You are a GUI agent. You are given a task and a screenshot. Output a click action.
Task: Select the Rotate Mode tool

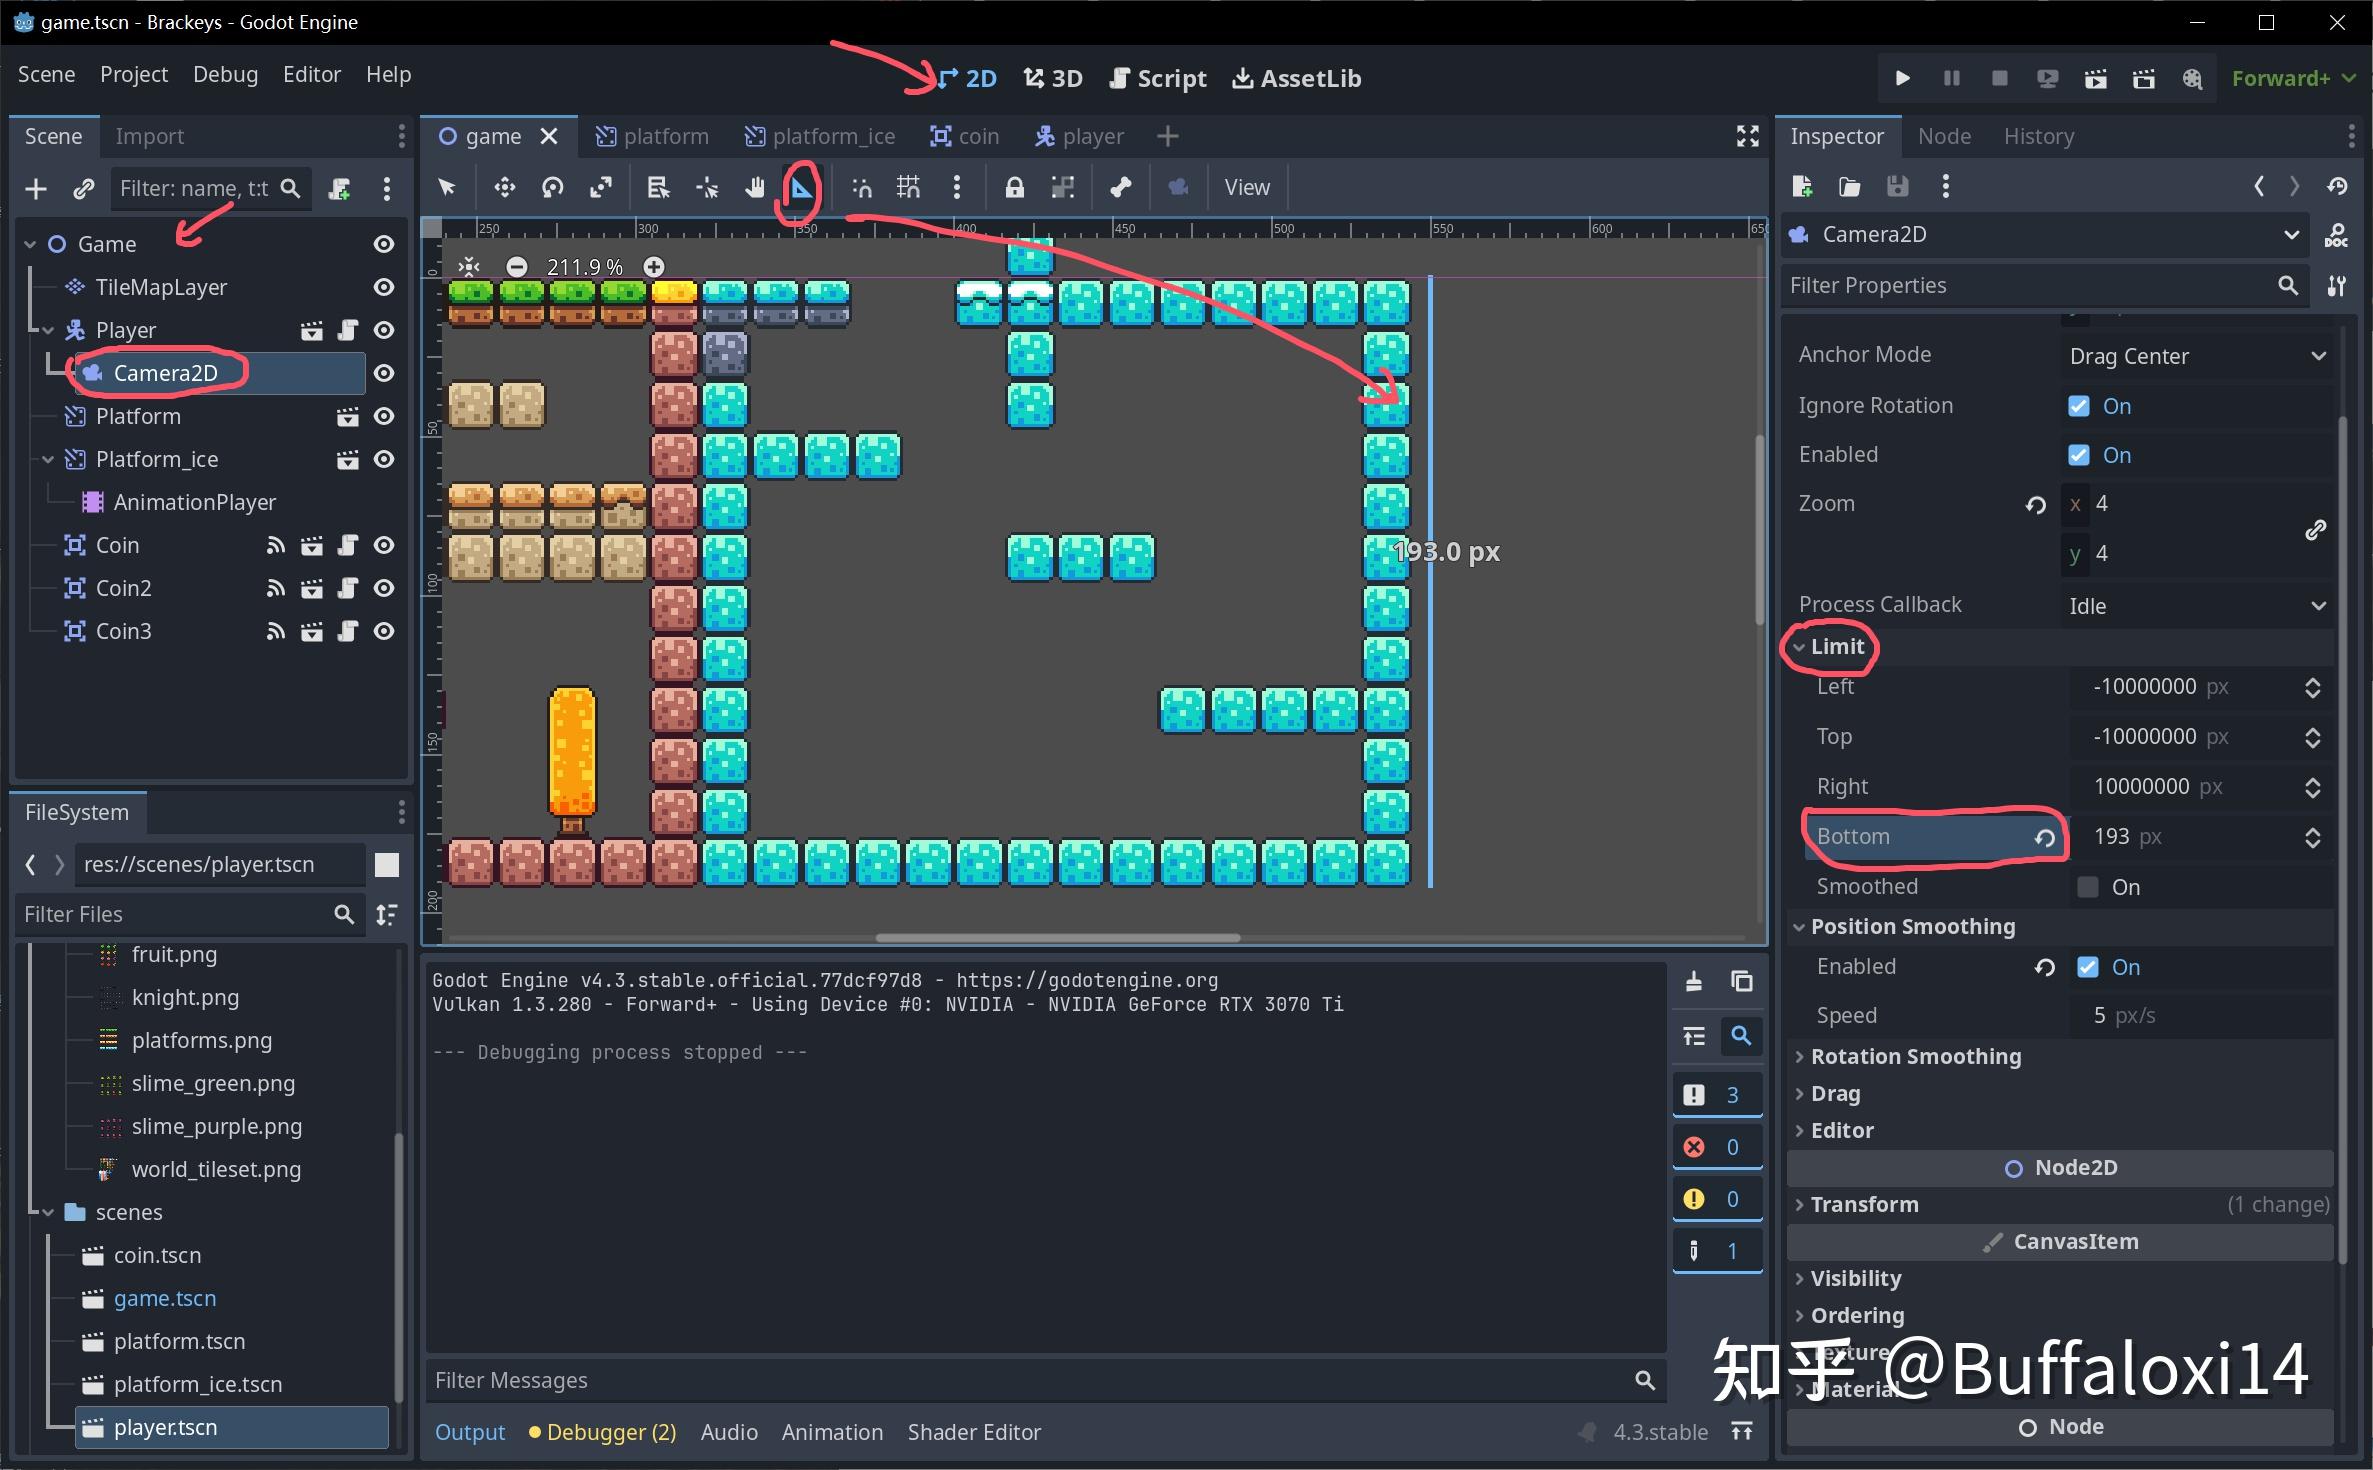[552, 188]
